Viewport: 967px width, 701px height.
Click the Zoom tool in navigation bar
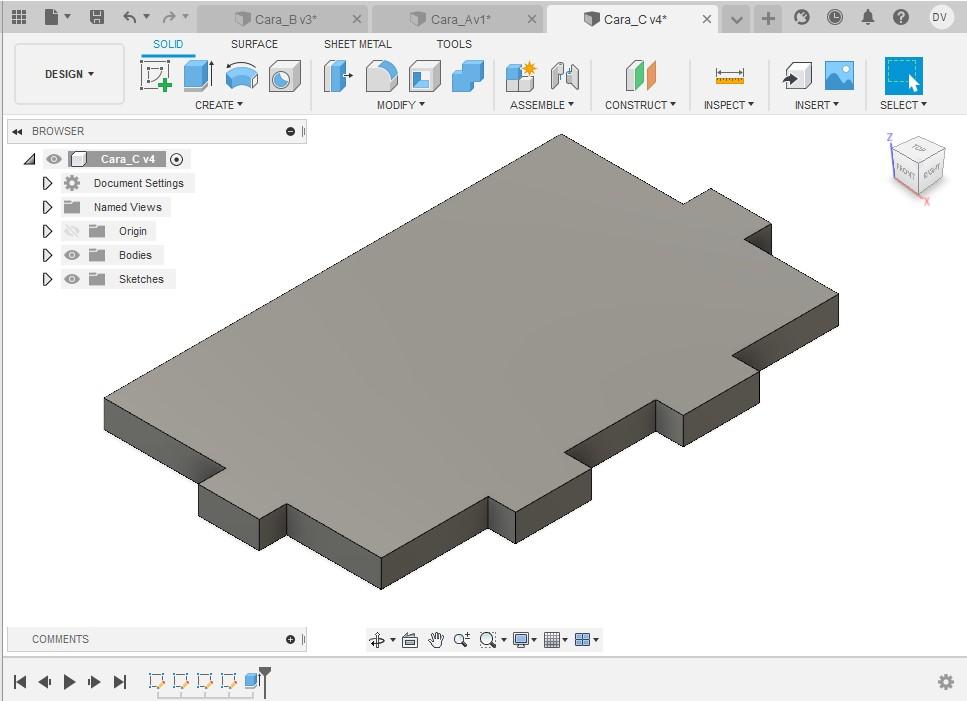pyautogui.click(x=461, y=640)
